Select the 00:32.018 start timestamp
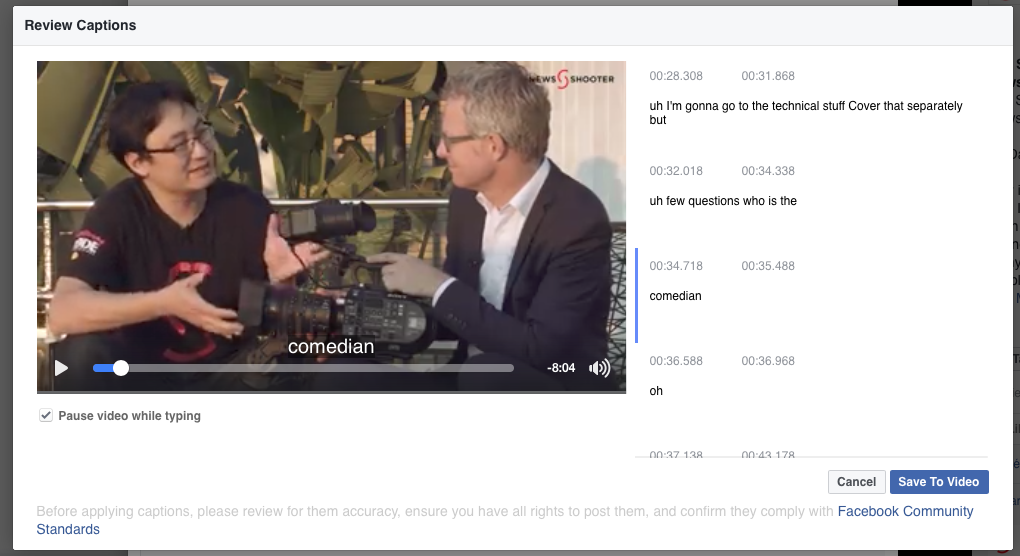 (x=676, y=171)
